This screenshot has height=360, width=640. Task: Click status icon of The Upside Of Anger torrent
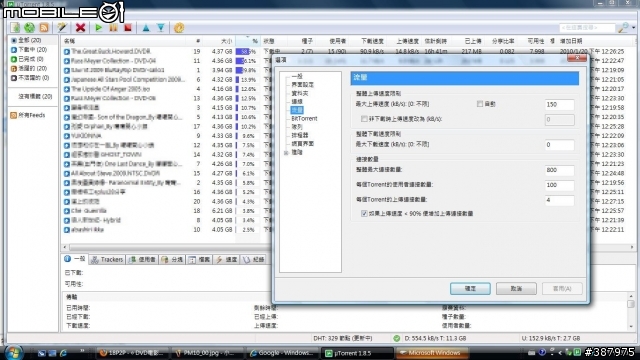[67, 89]
